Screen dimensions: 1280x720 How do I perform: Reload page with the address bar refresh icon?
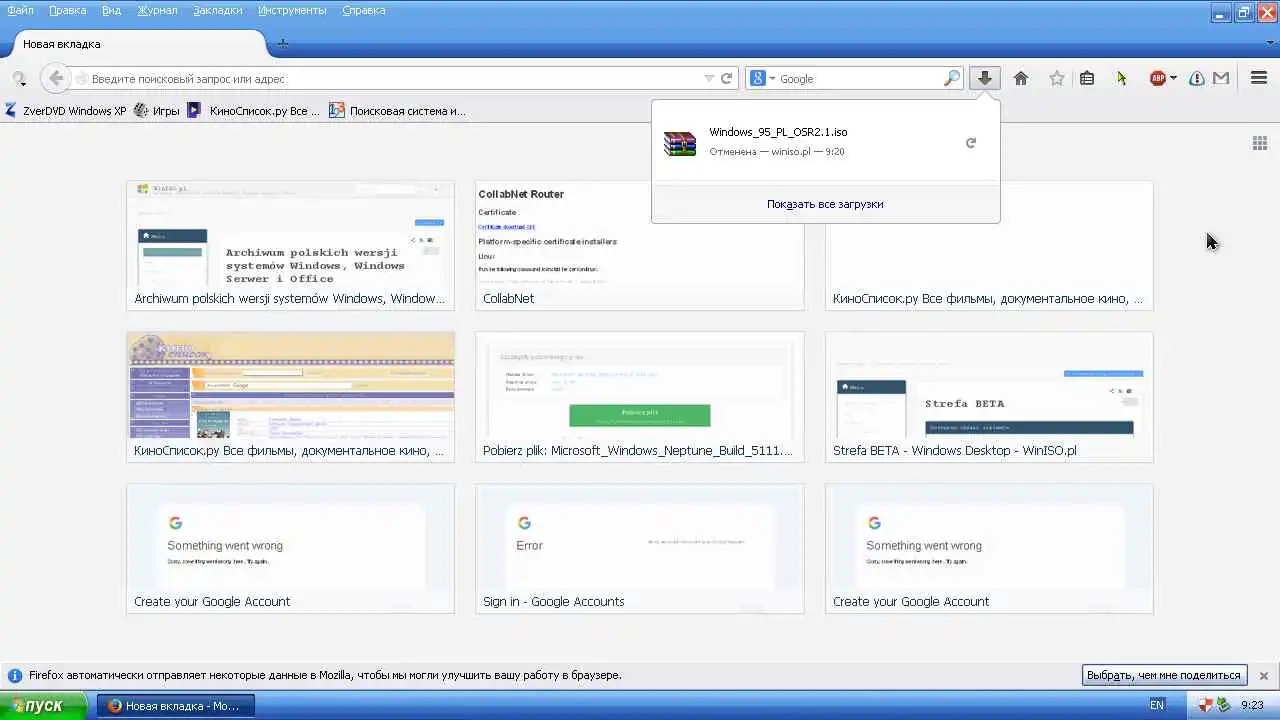(727, 78)
